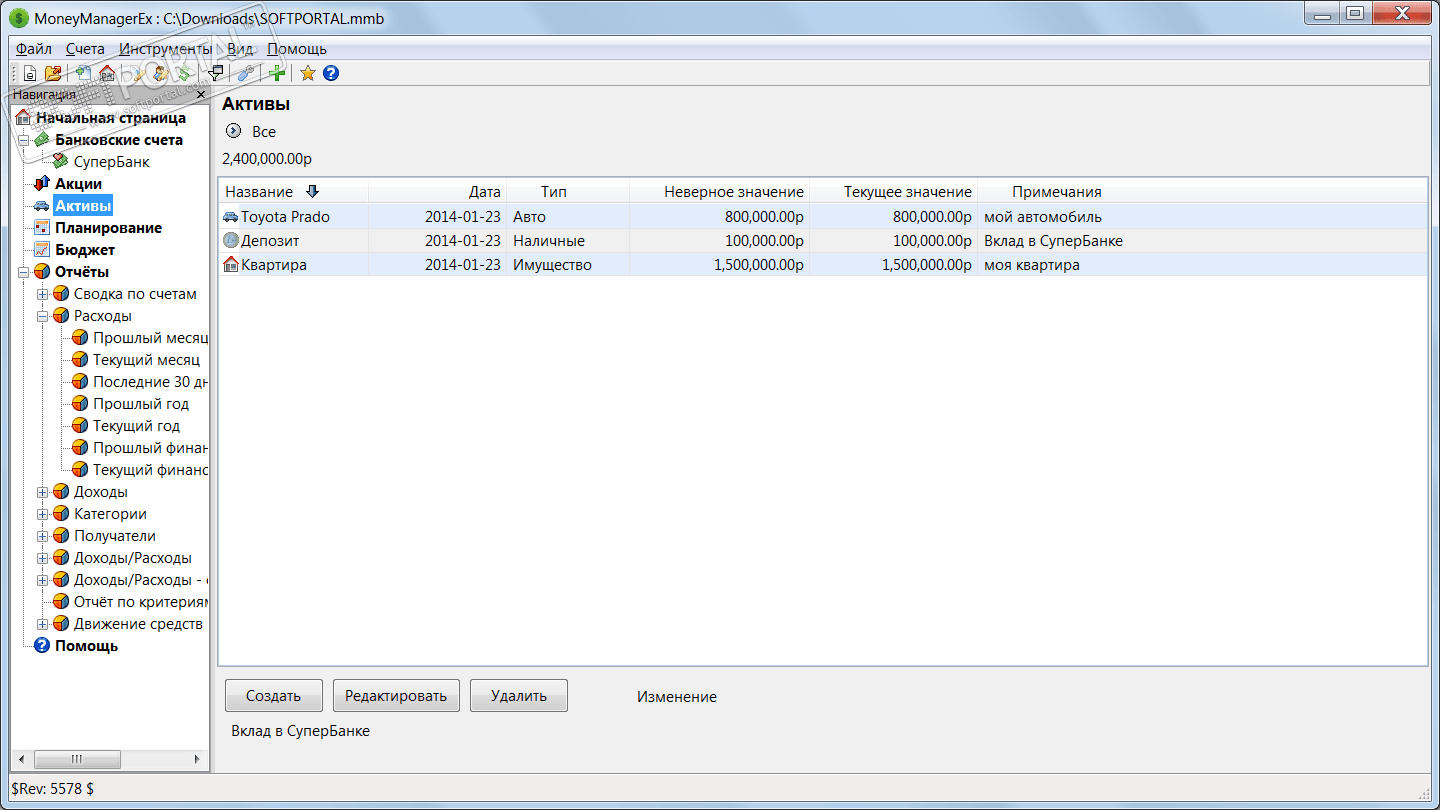Click the home page house toolbar icon
The image size is (1440, 810).
coord(107,73)
